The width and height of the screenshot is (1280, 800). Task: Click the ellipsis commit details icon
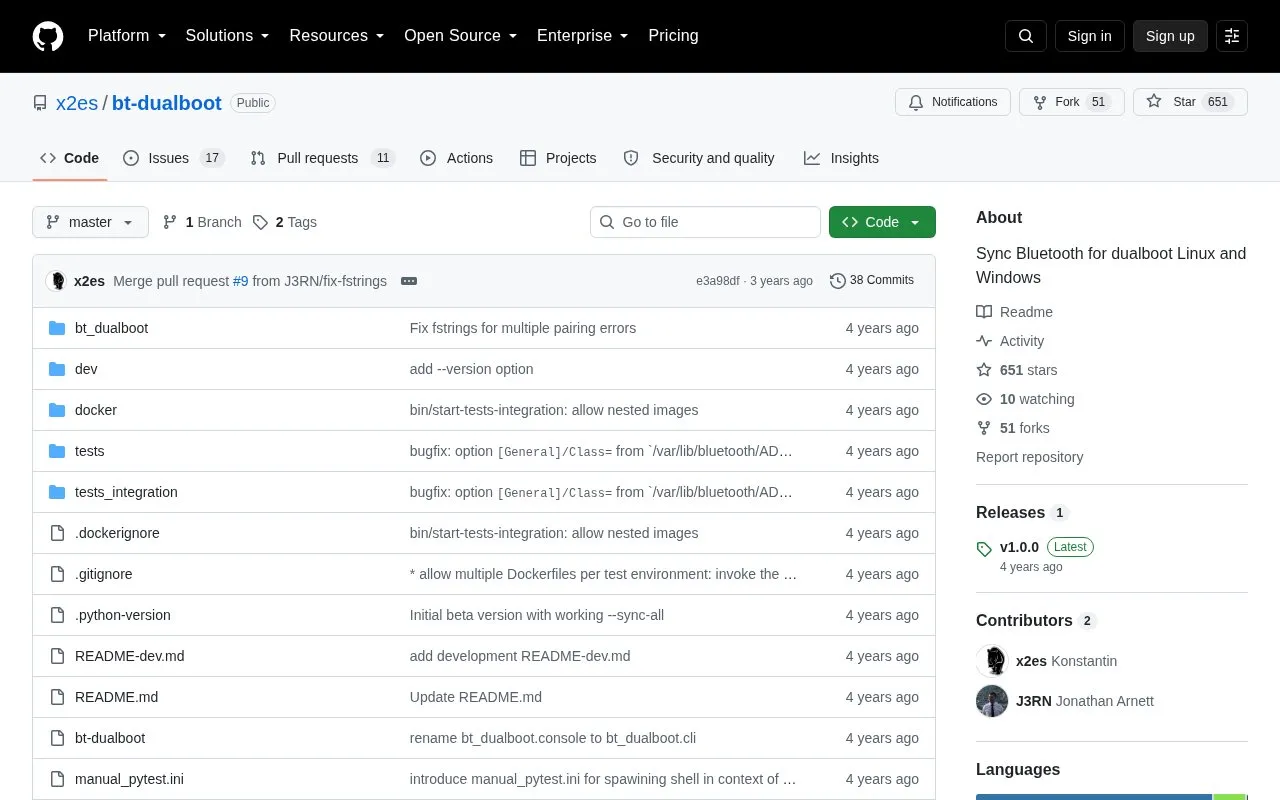point(409,281)
